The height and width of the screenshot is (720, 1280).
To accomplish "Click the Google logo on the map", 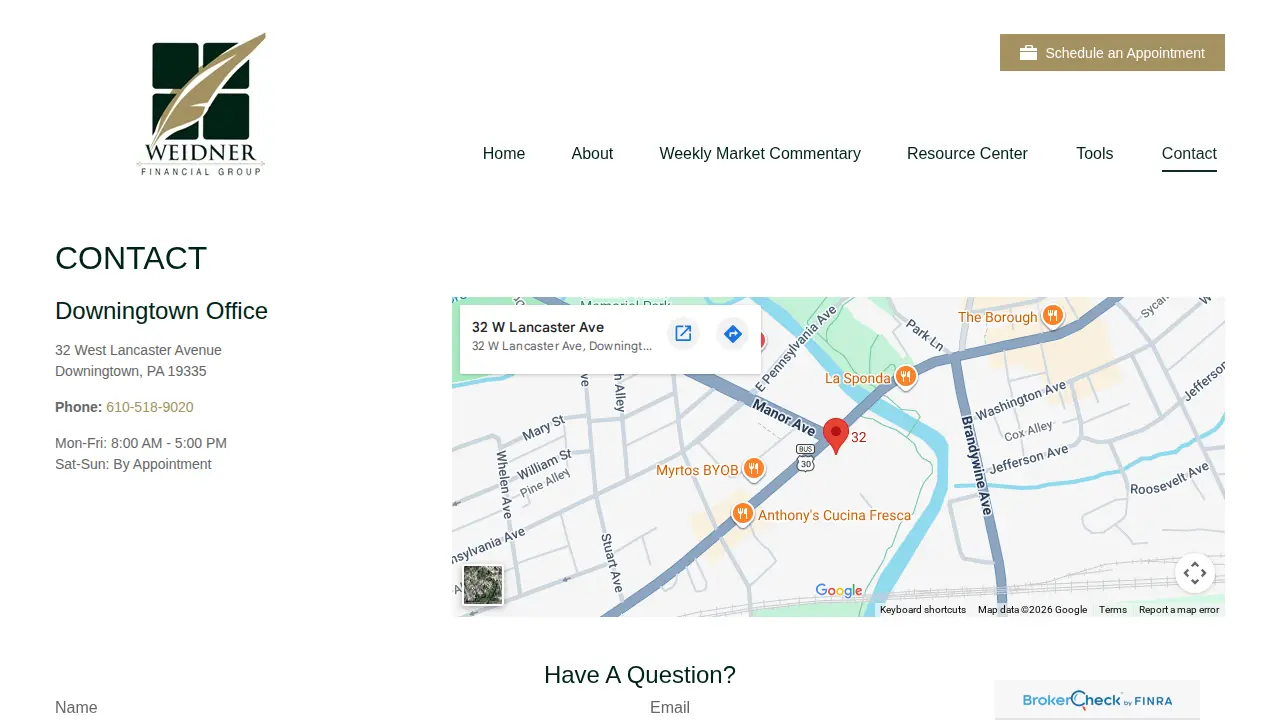I will [x=839, y=591].
